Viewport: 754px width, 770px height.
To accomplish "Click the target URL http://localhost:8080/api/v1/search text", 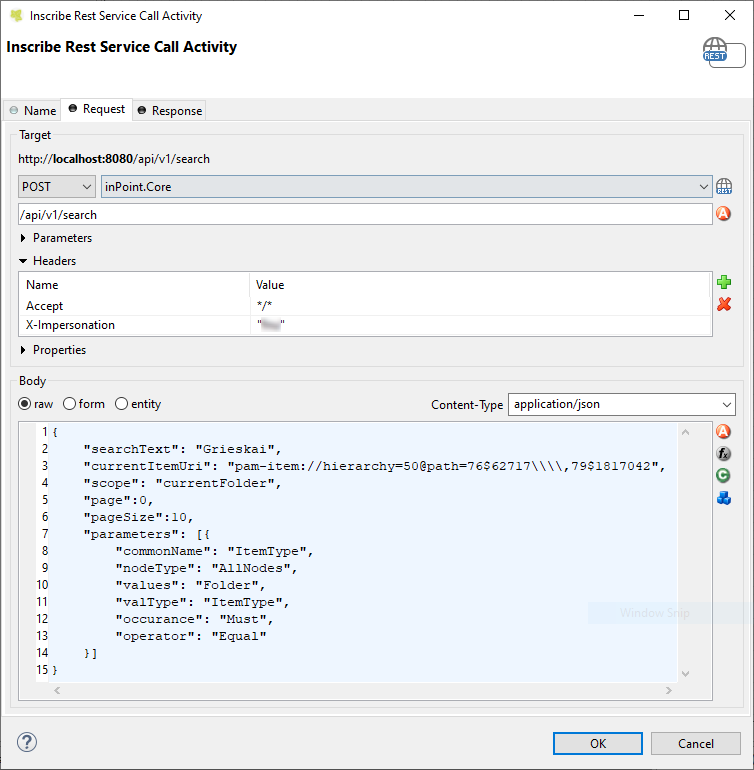I will (x=114, y=159).
